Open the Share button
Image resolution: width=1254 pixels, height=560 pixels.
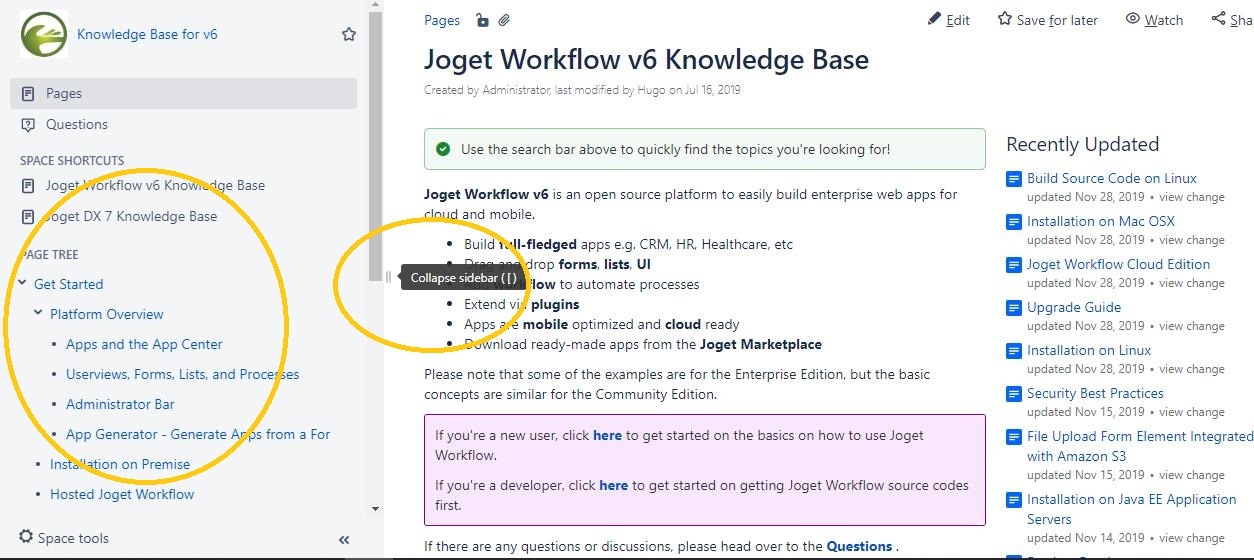point(1231,19)
